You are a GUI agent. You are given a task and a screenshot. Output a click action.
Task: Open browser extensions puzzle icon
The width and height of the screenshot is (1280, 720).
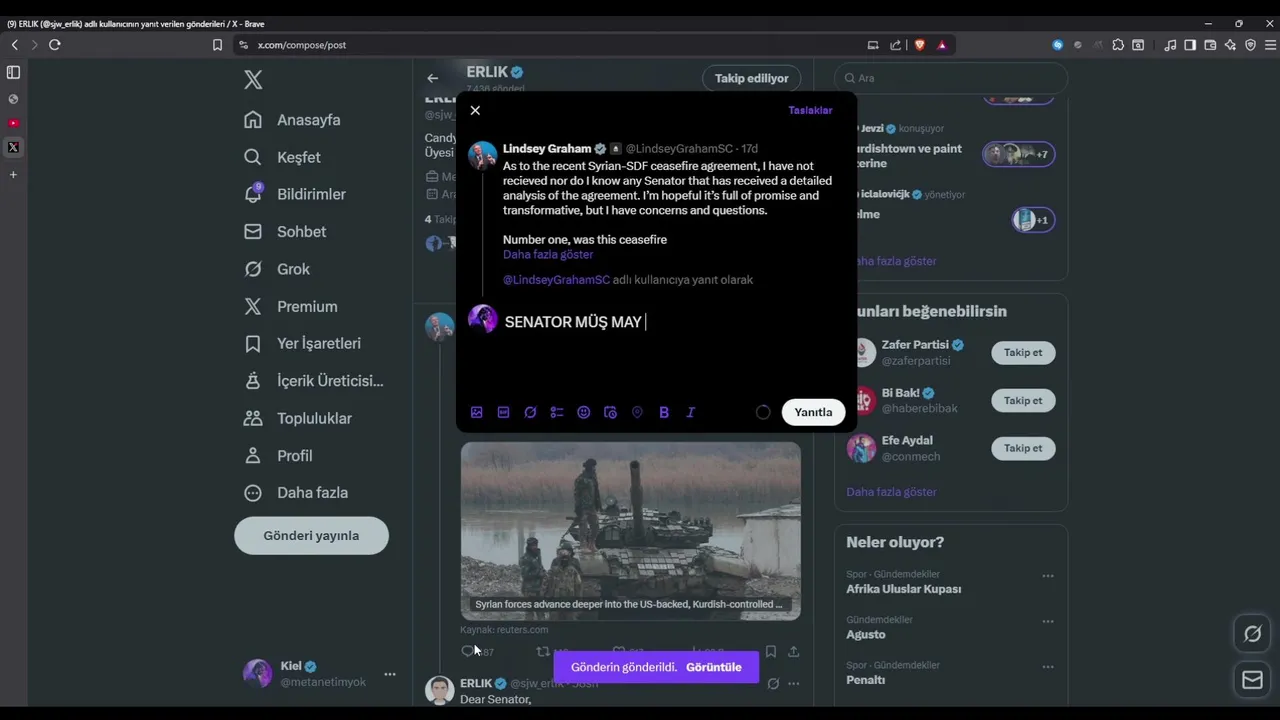[1118, 45]
